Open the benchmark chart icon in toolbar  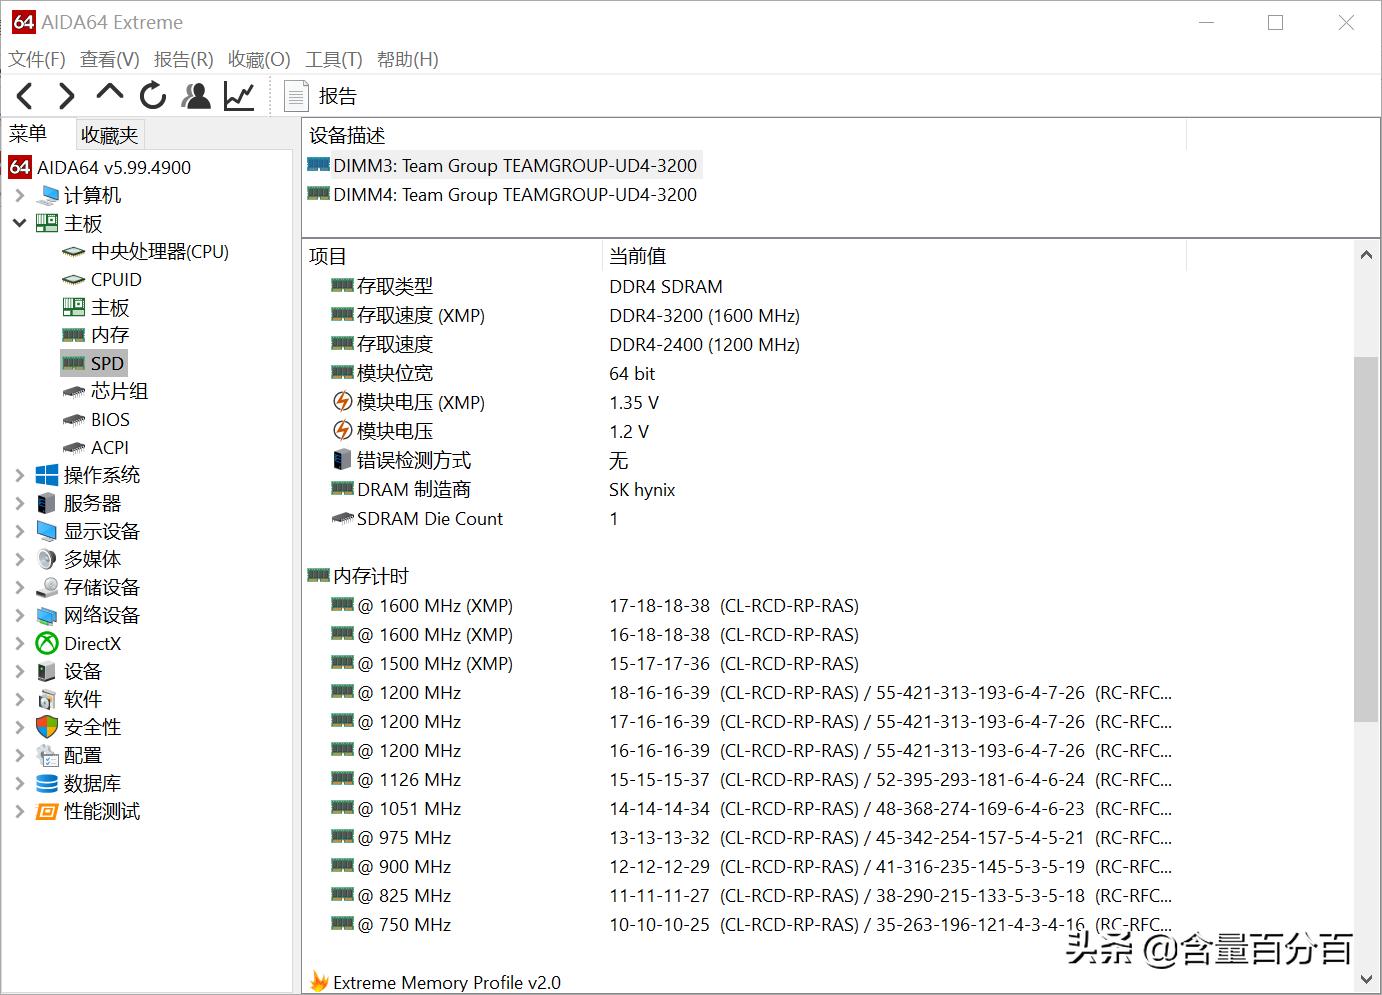pyautogui.click(x=238, y=95)
